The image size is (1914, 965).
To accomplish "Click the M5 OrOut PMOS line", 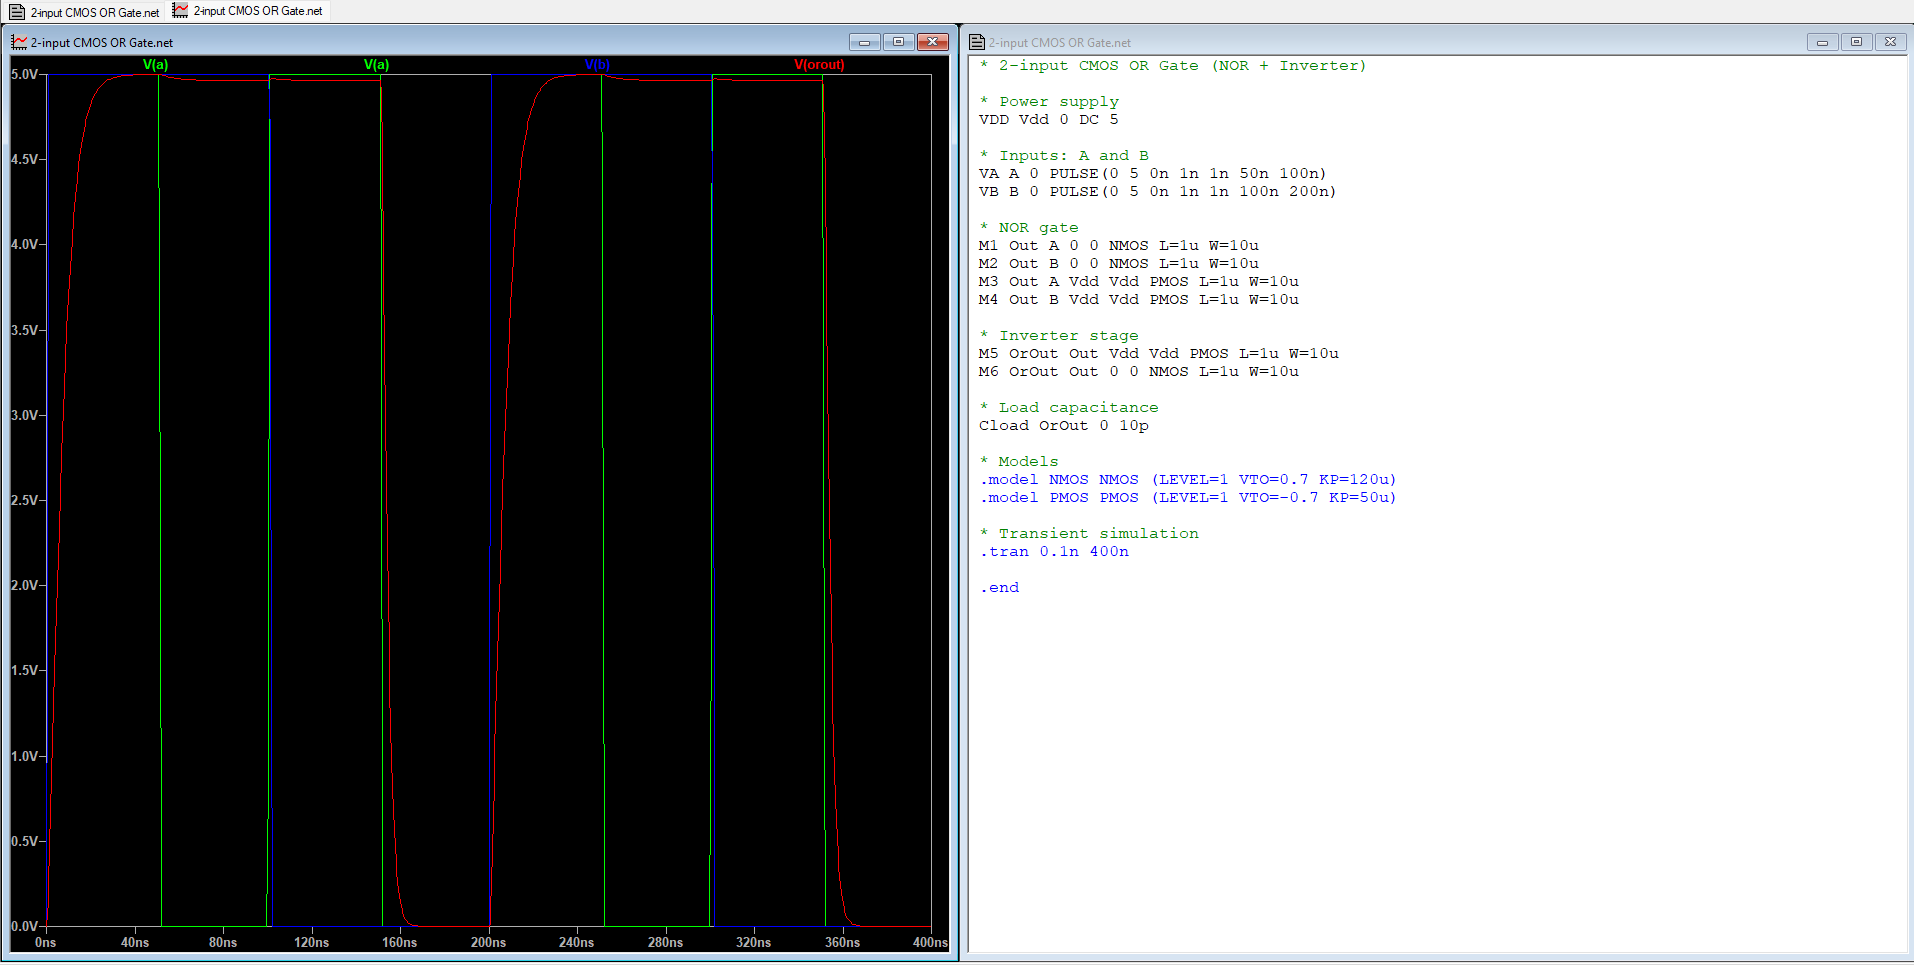I will click(1158, 354).
